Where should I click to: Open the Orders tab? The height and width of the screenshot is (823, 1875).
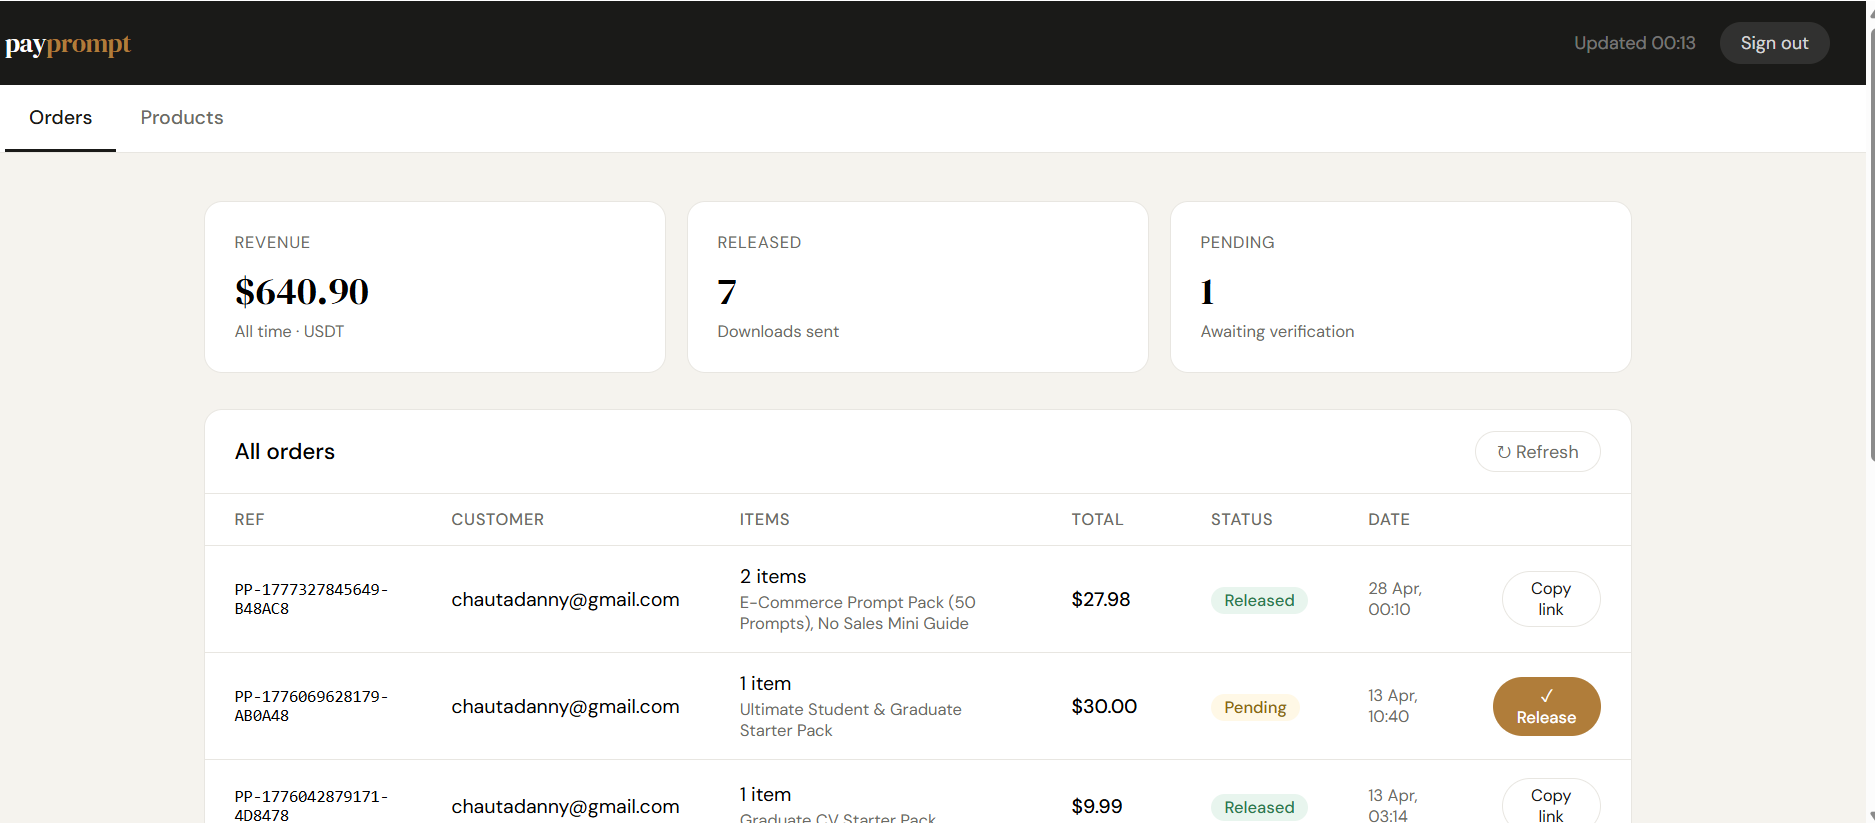(x=60, y=118)
